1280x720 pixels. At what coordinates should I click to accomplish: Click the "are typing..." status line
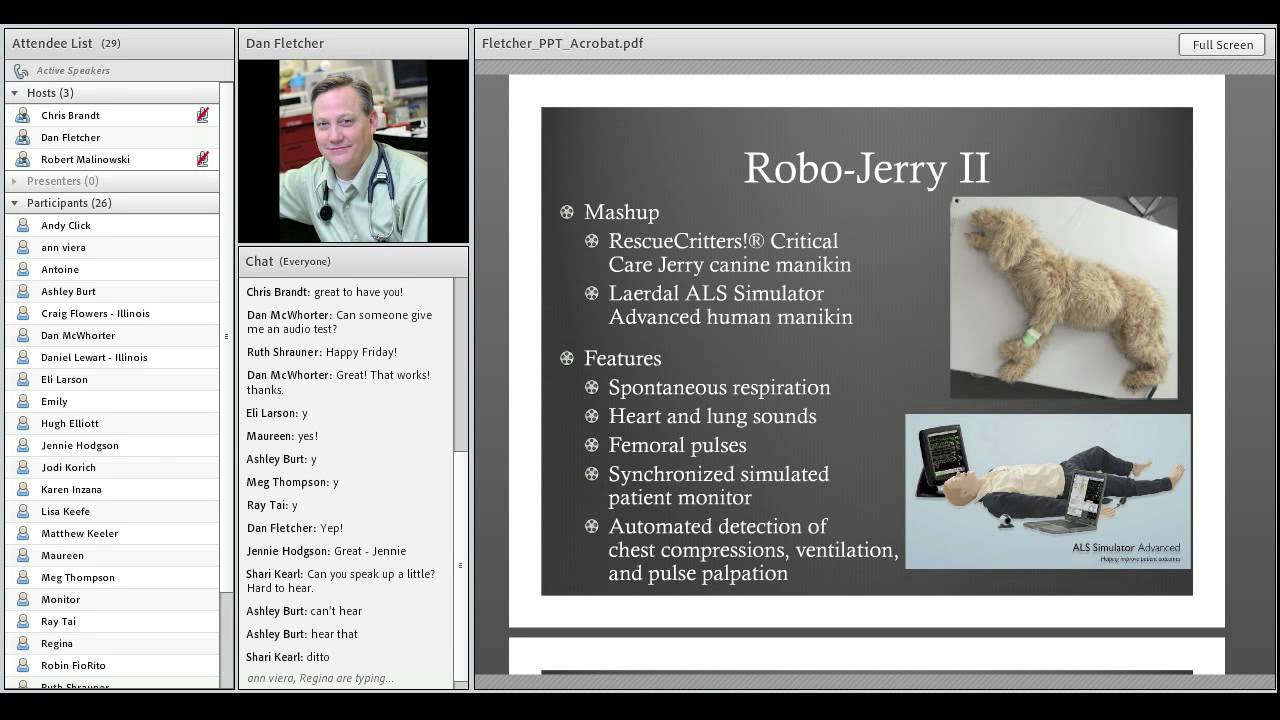pos(320,678)
